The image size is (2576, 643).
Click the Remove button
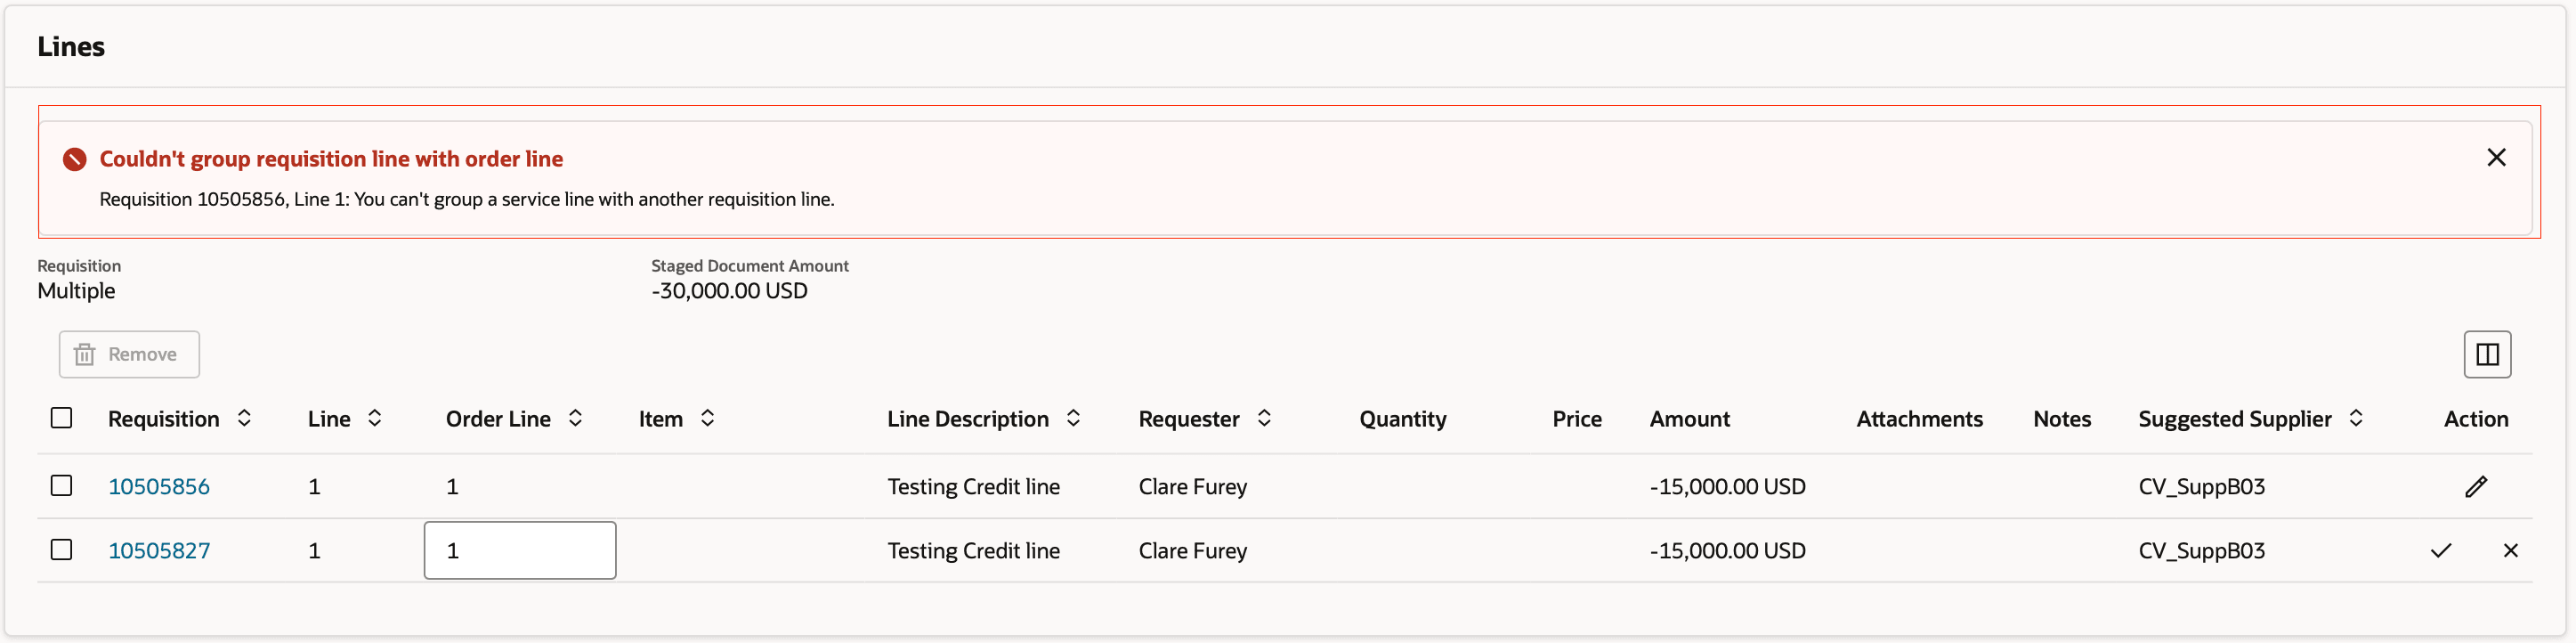(128, 354)
